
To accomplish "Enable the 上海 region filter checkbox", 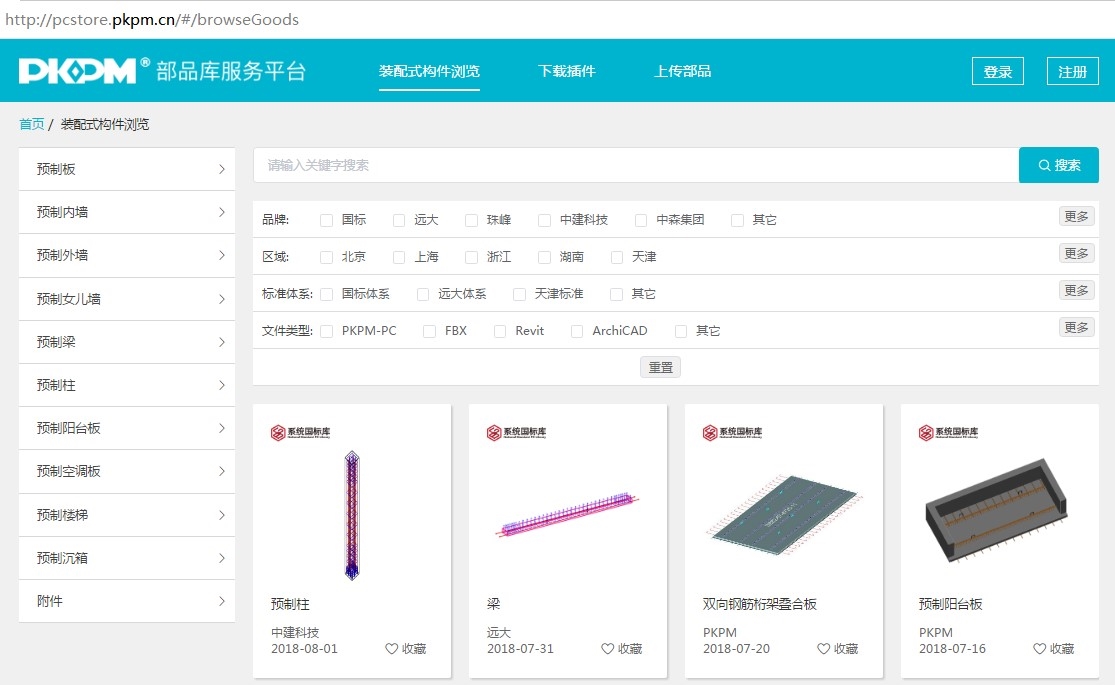I will pyautogui.click(x=400, y=257).
